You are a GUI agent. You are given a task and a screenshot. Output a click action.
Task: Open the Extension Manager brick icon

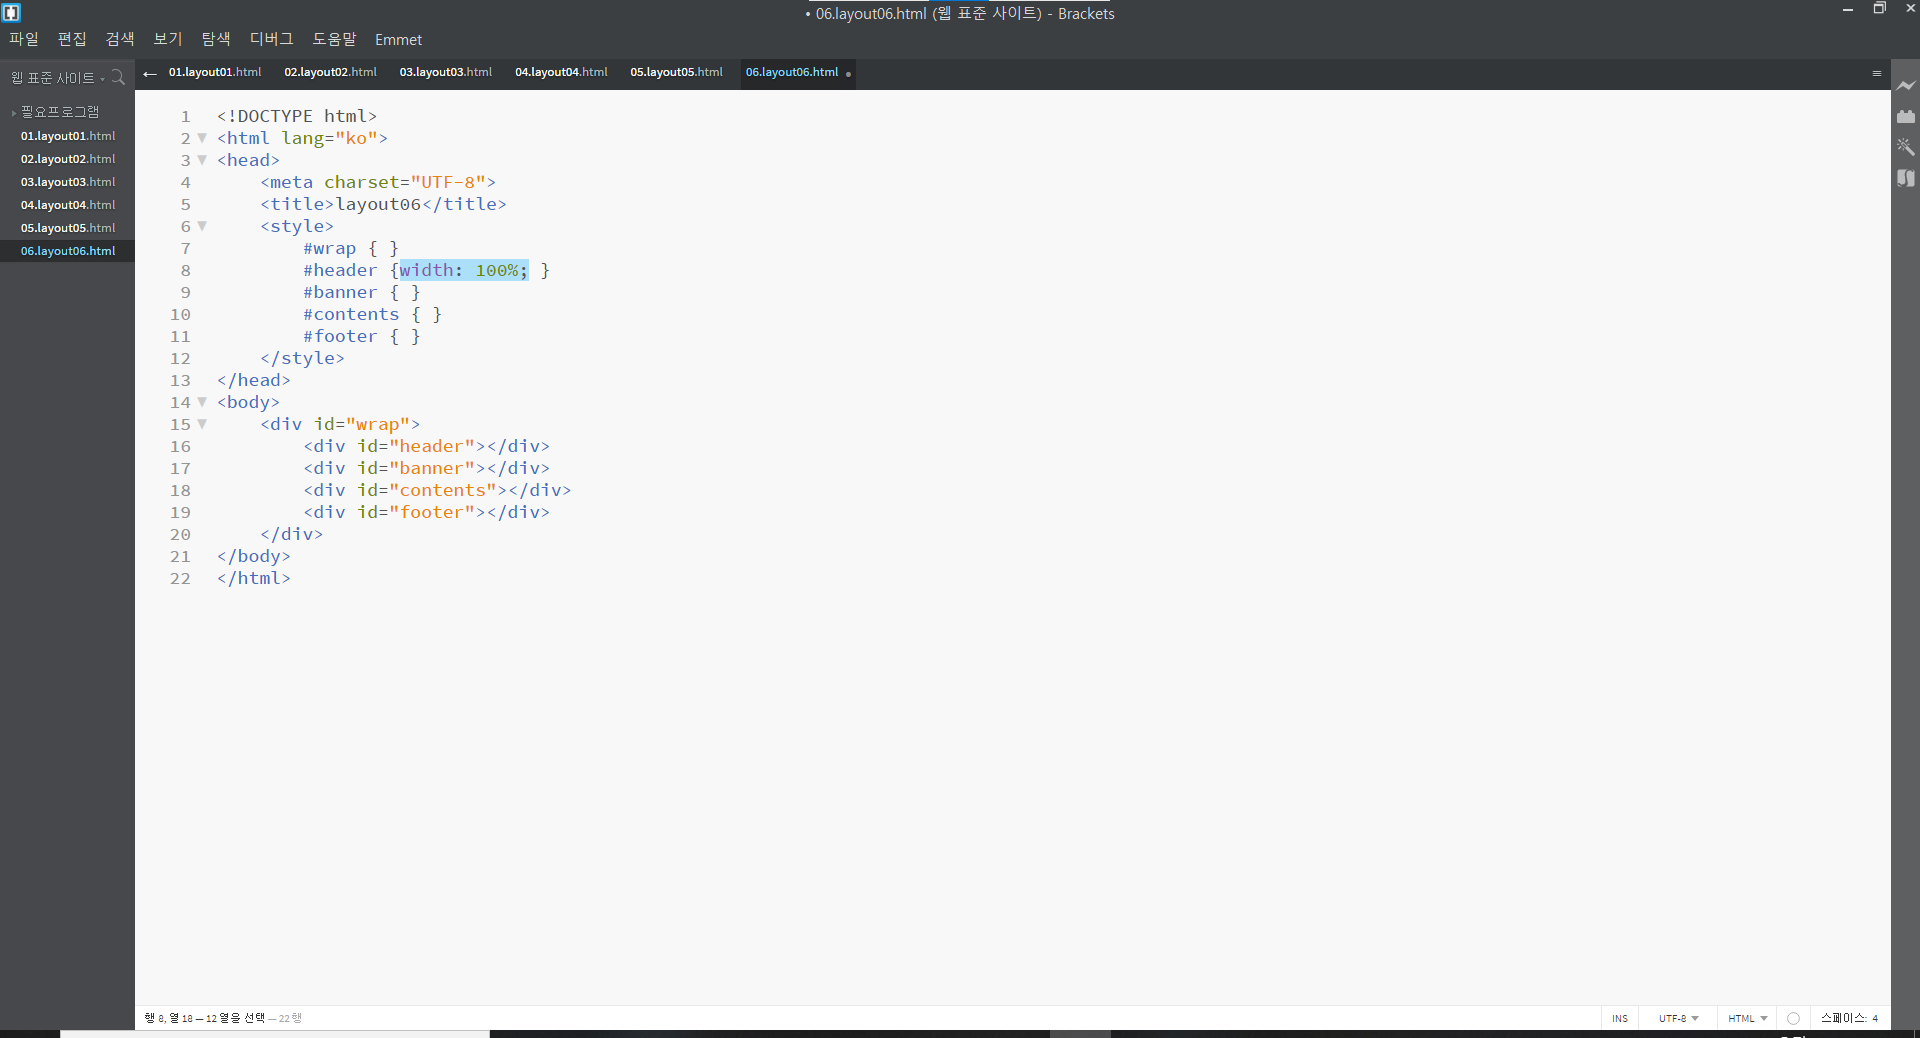tap(1906, 117)
